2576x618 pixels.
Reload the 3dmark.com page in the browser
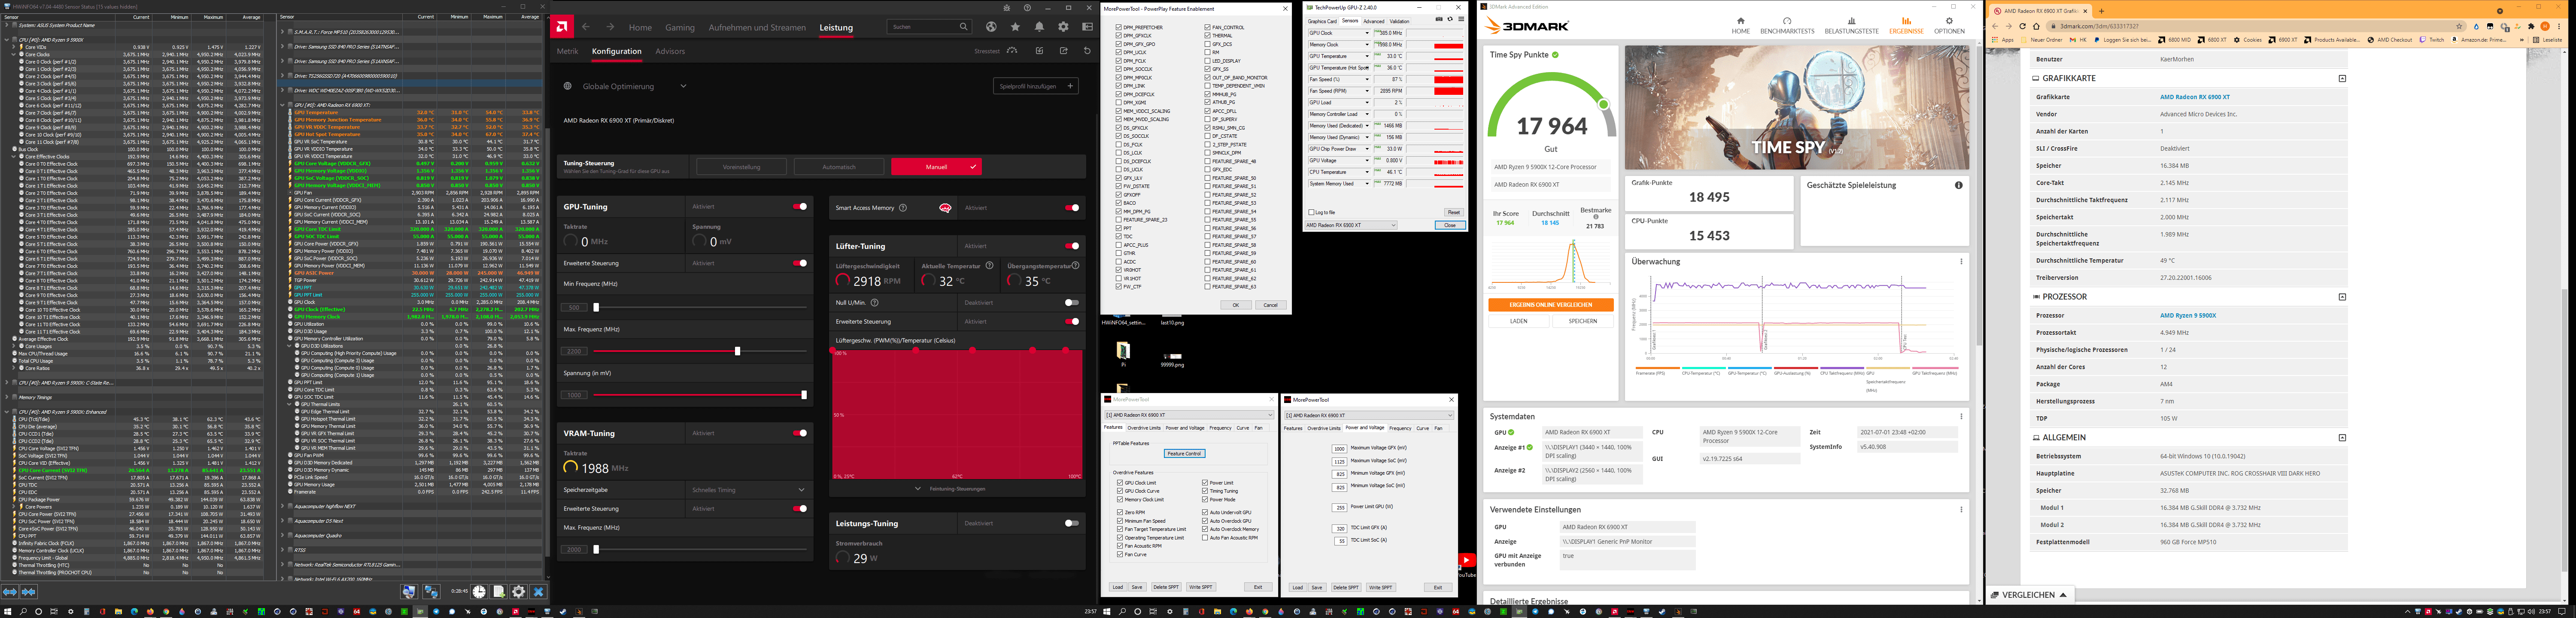2022,26
